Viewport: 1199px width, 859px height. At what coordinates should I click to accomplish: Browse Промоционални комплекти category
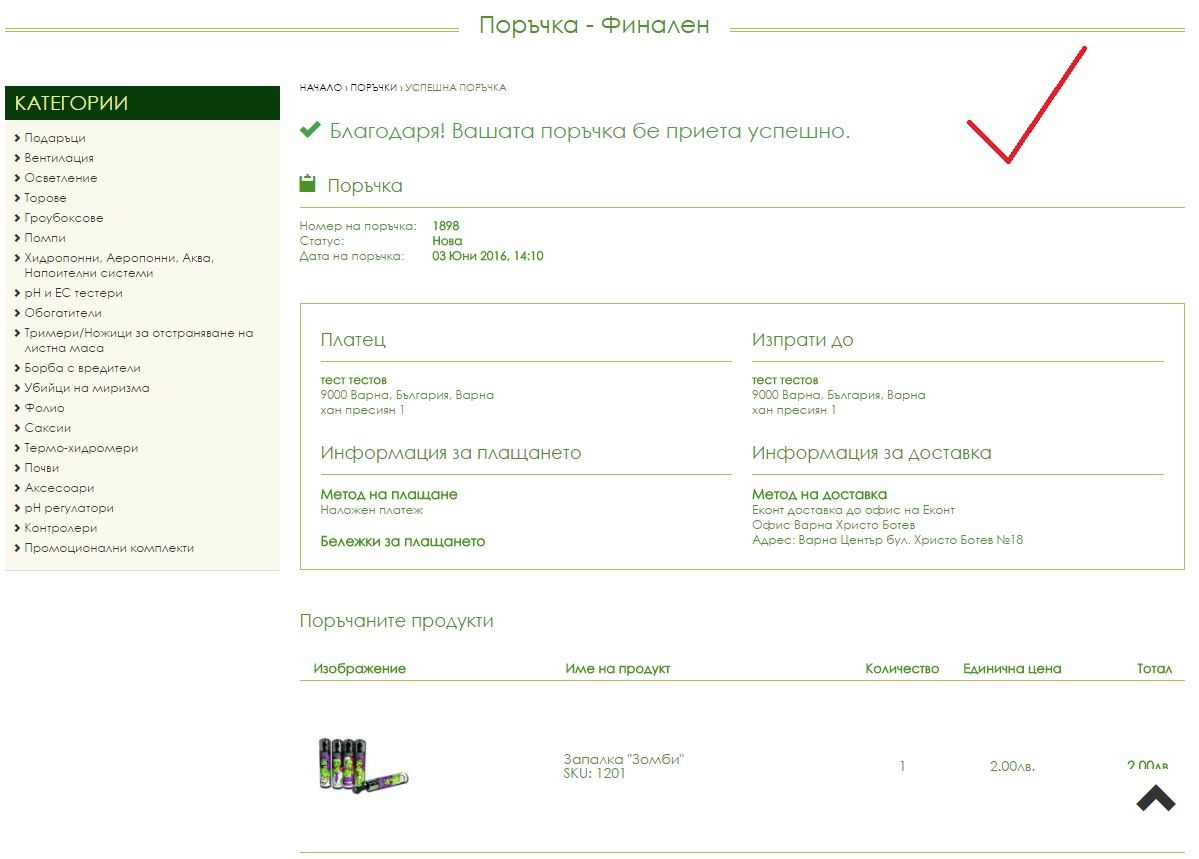point(109,548)
